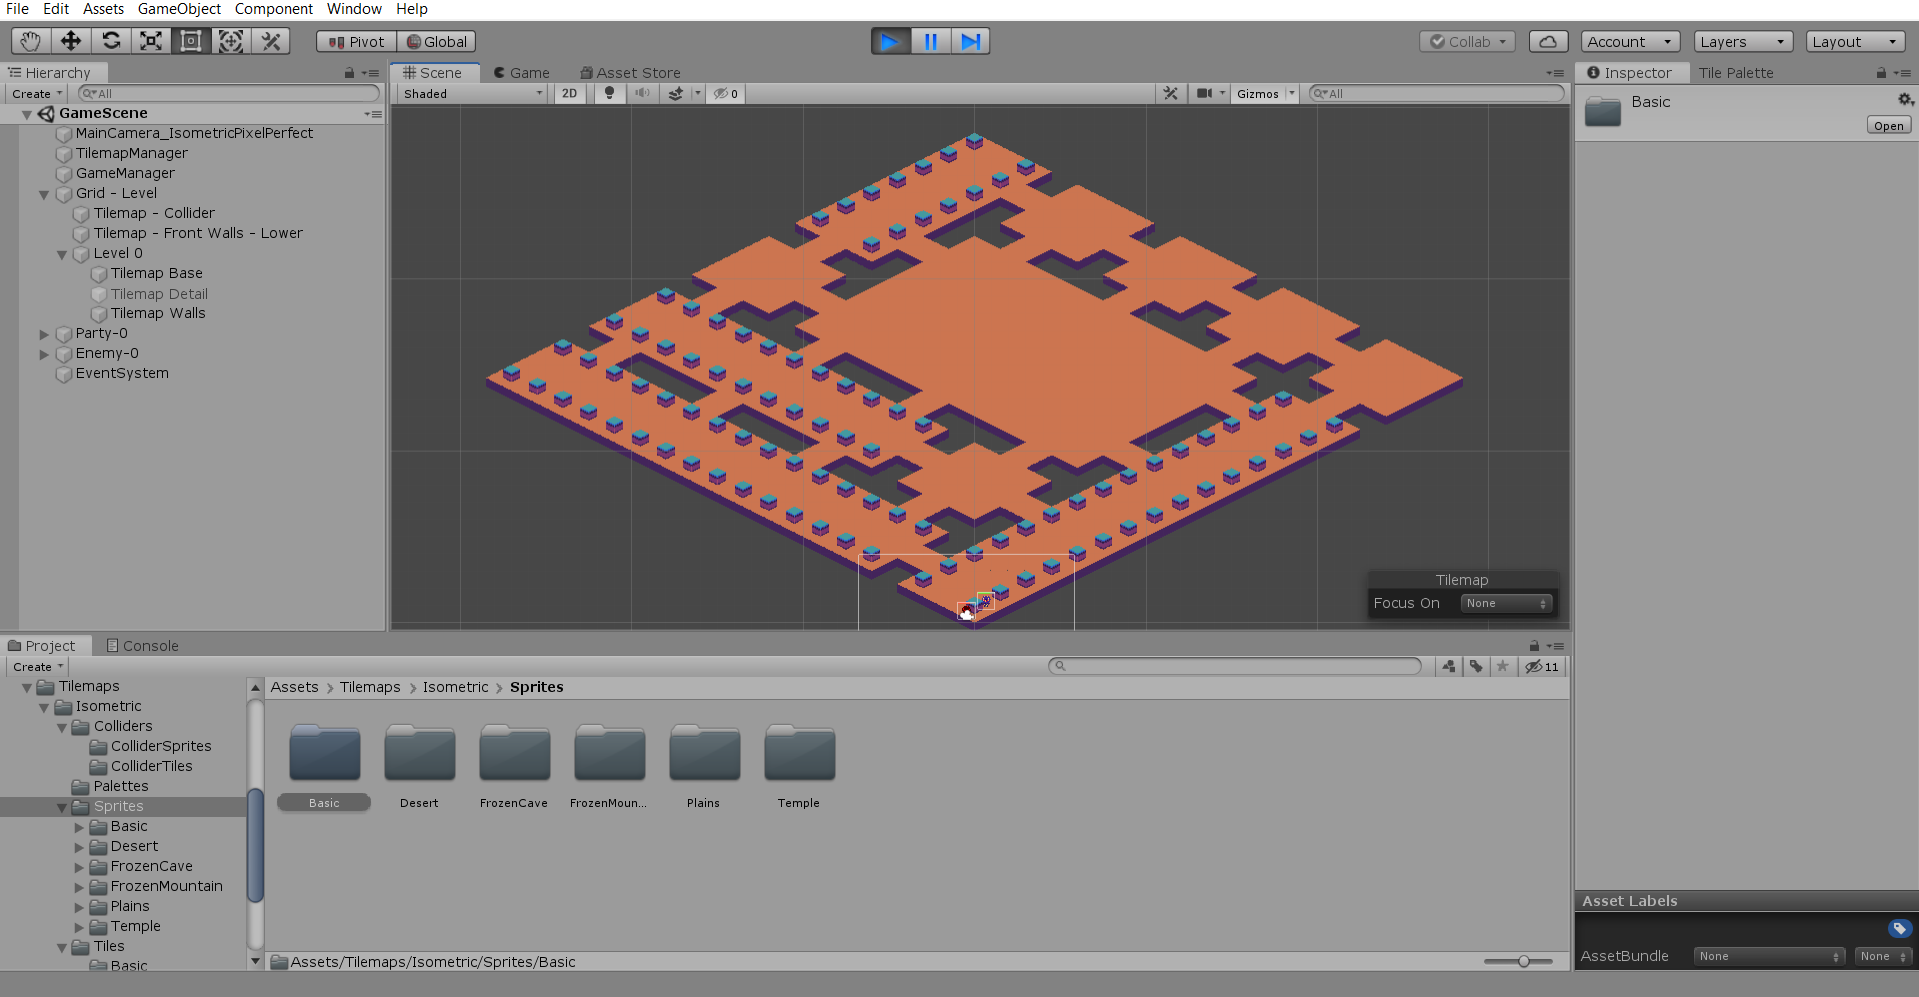This screenshot has height=997, width=1919.
Task: Click the Step forward button
Action: point(970,41)
